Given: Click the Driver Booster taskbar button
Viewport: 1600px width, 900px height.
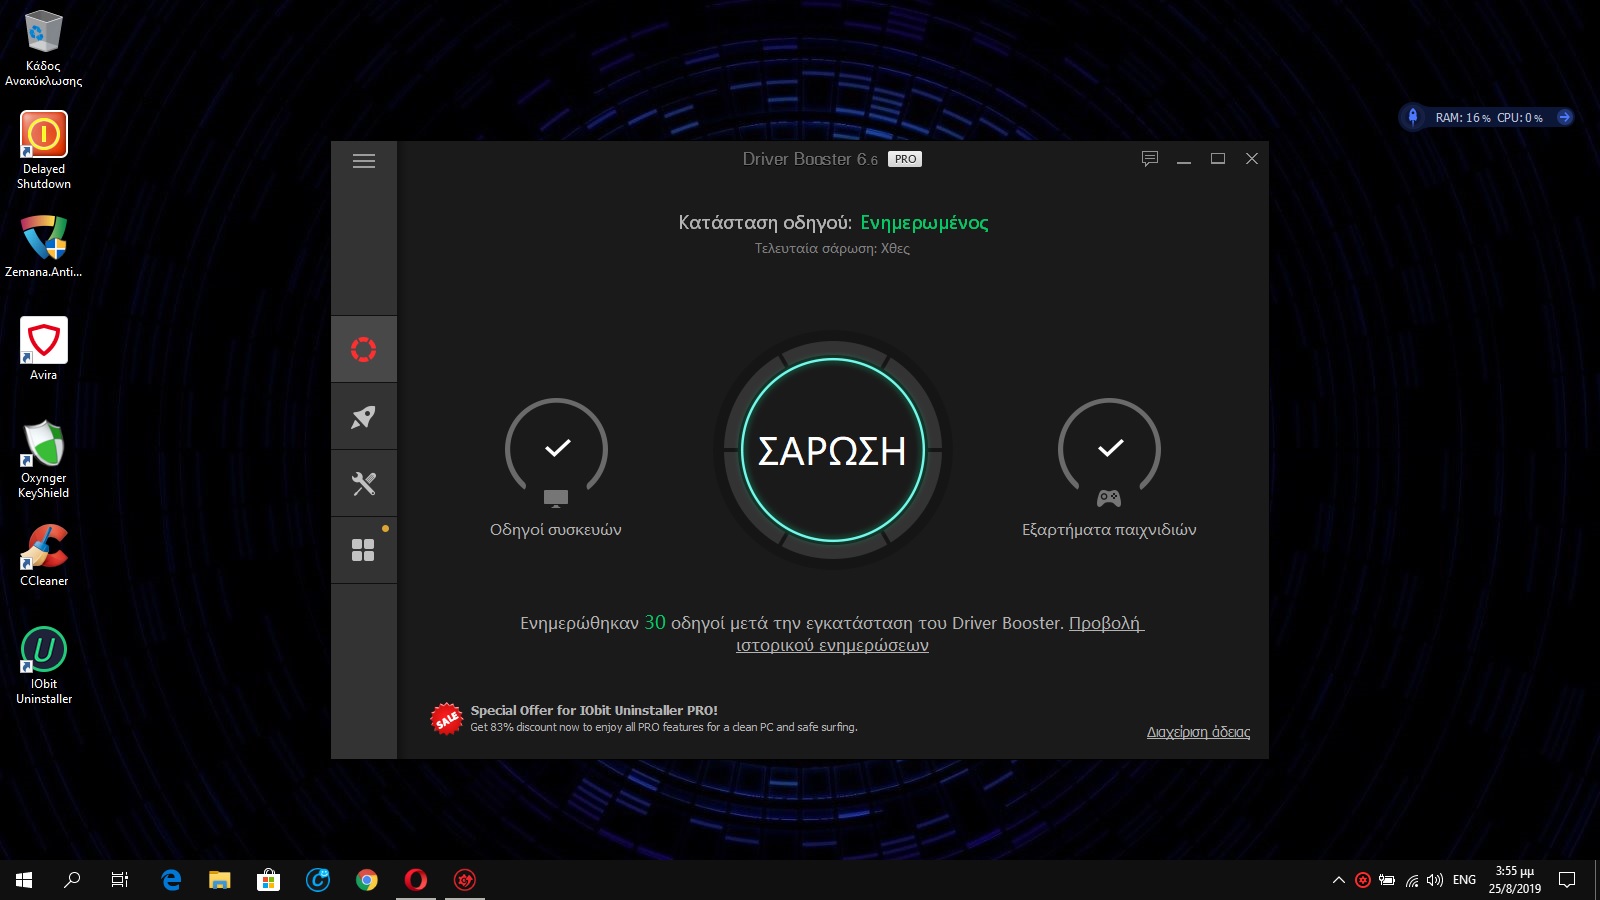Looking at the screenshot, I should point(465,880).
